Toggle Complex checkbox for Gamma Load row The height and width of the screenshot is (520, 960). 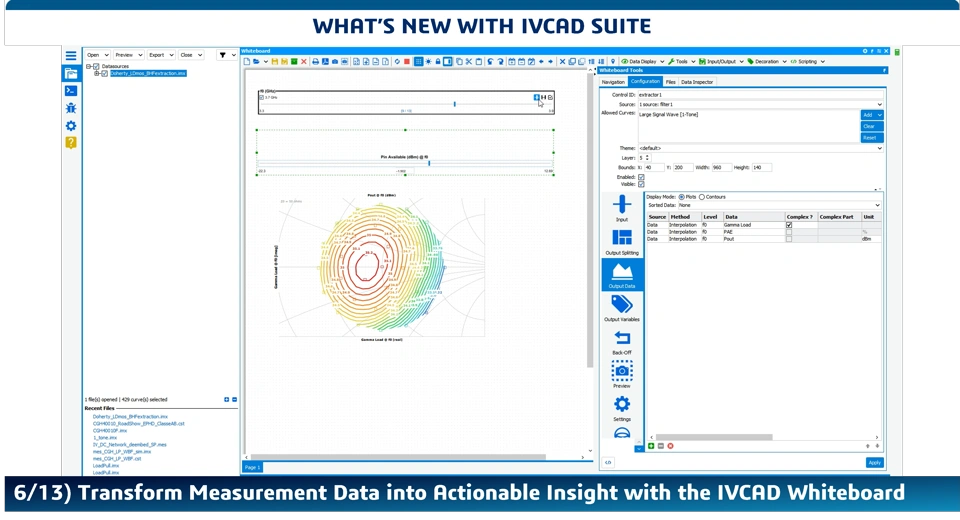point(789,225)
